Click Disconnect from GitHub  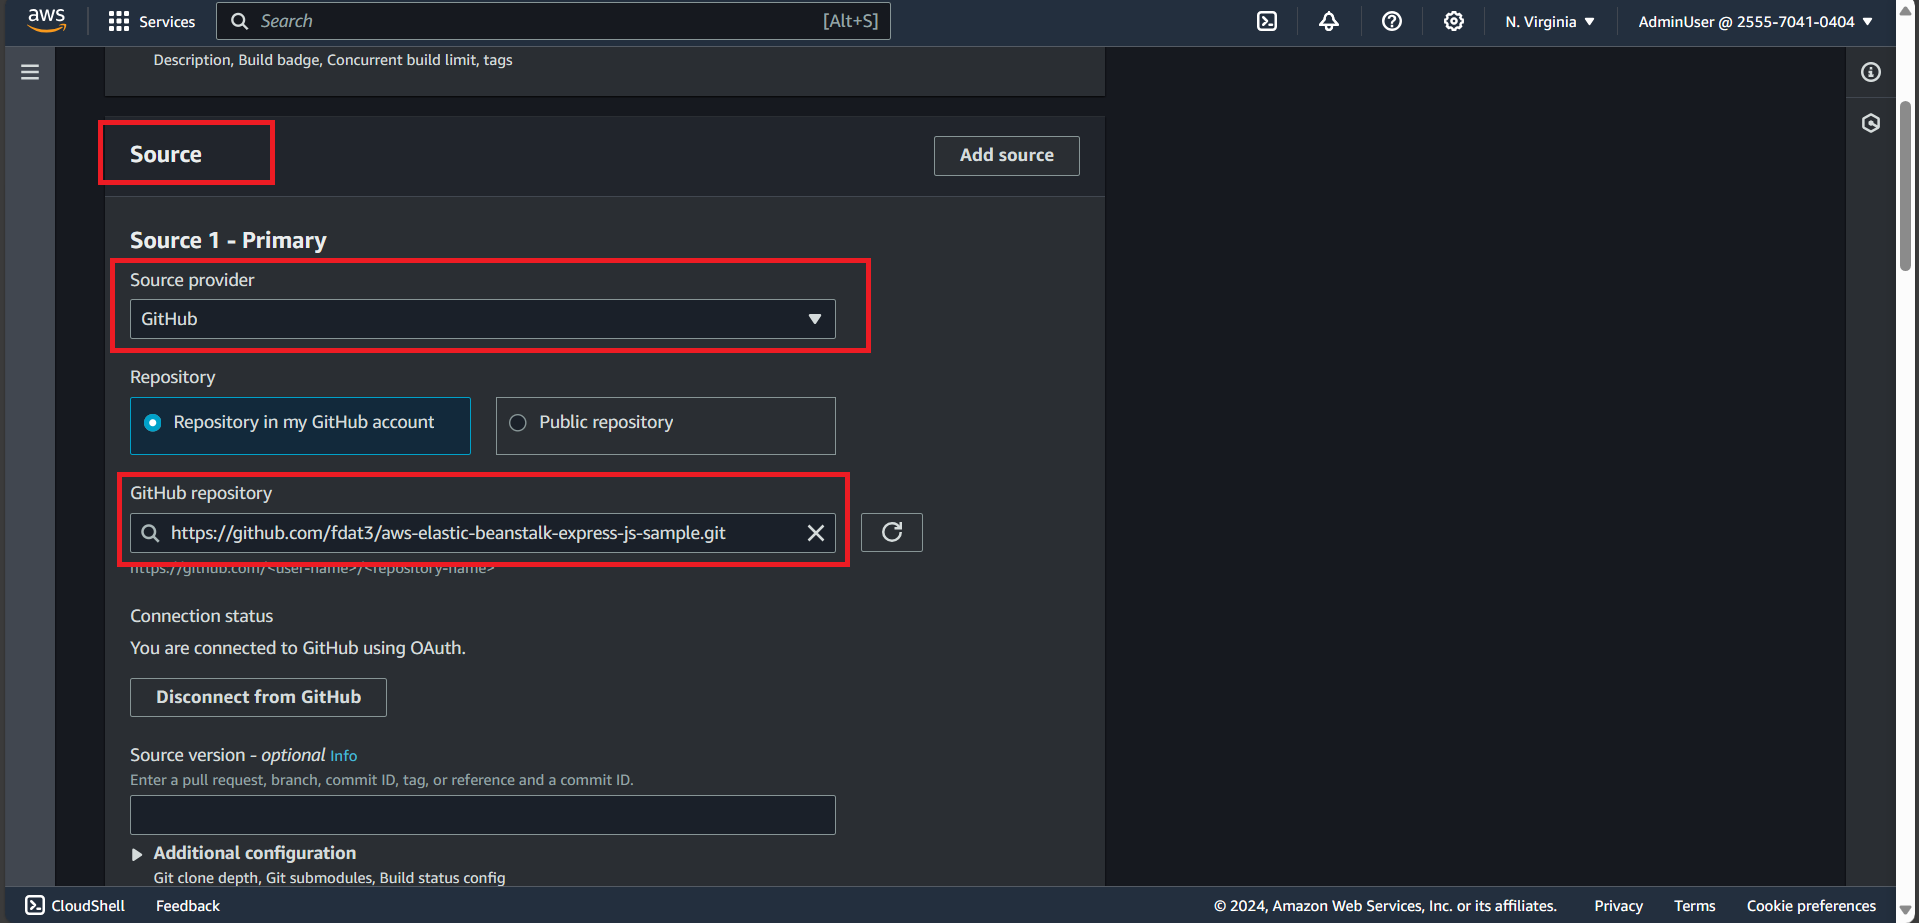tap(258, 697)
